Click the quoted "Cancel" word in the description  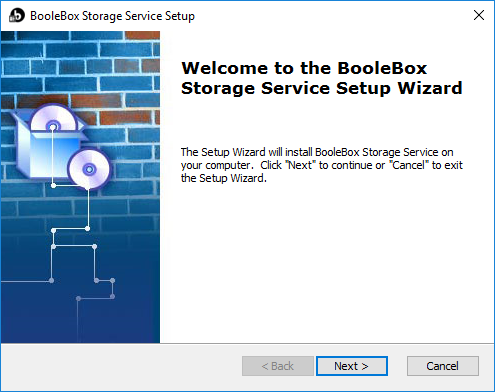point(408,165)
